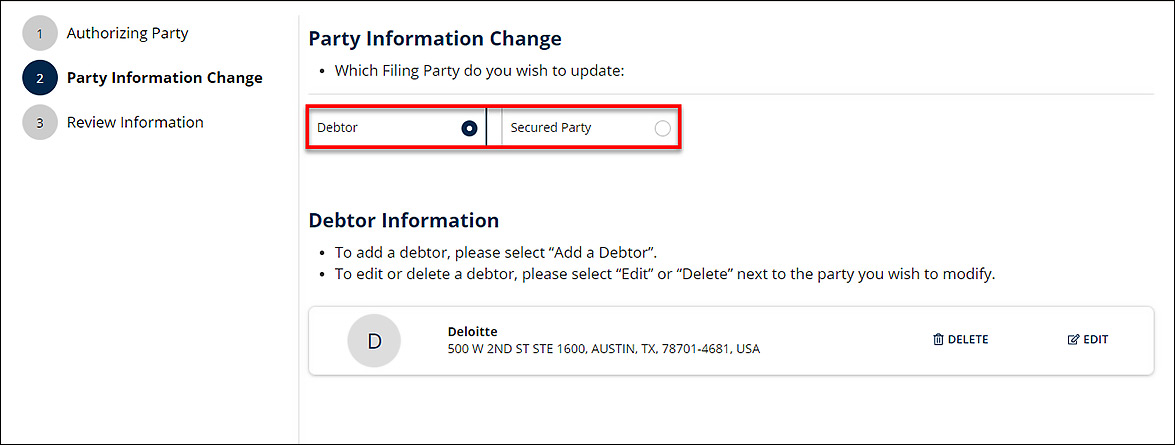Screen dimensions: 1175x445
Task: Go to the Authorizing Party step
Action: click(127, 33)
